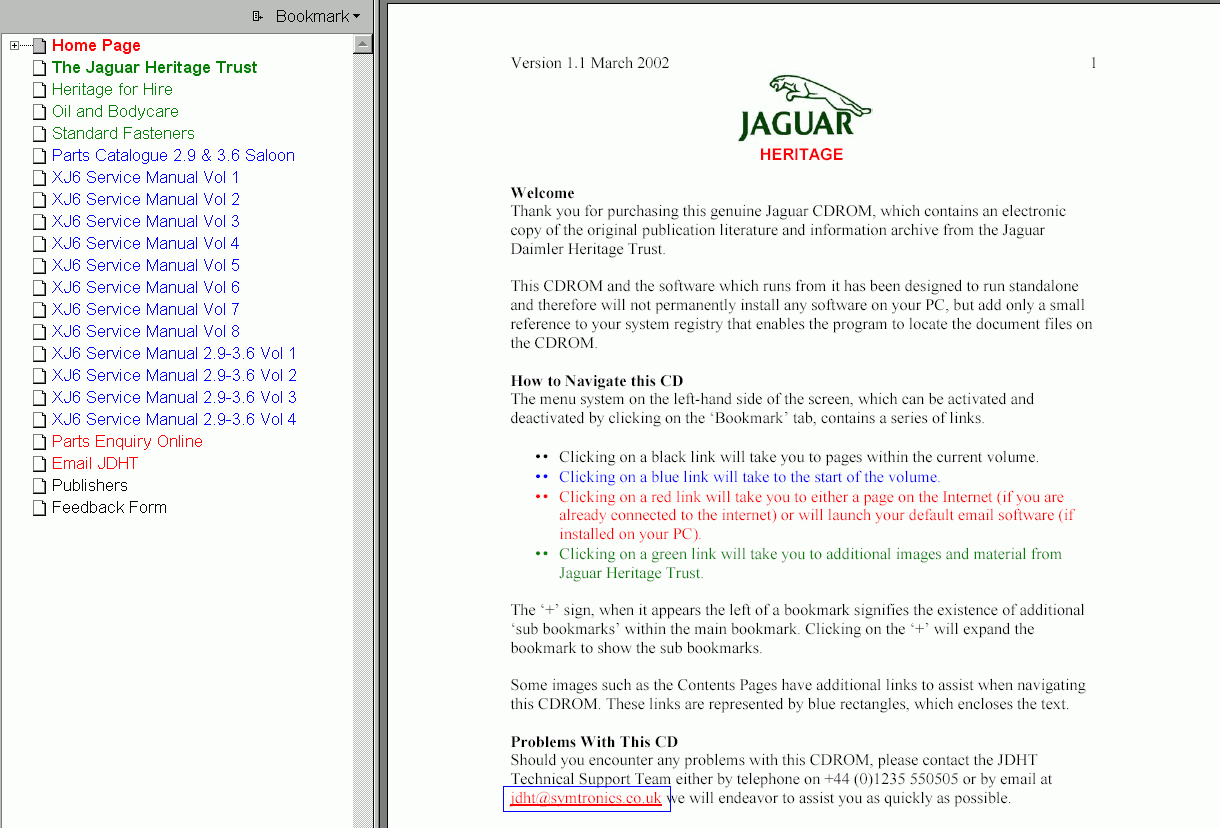The image size is (1220, 828).
Task: Open XJ6 Service Manual 2.9-3.6 Vol 1
Action: coord(174,353)
